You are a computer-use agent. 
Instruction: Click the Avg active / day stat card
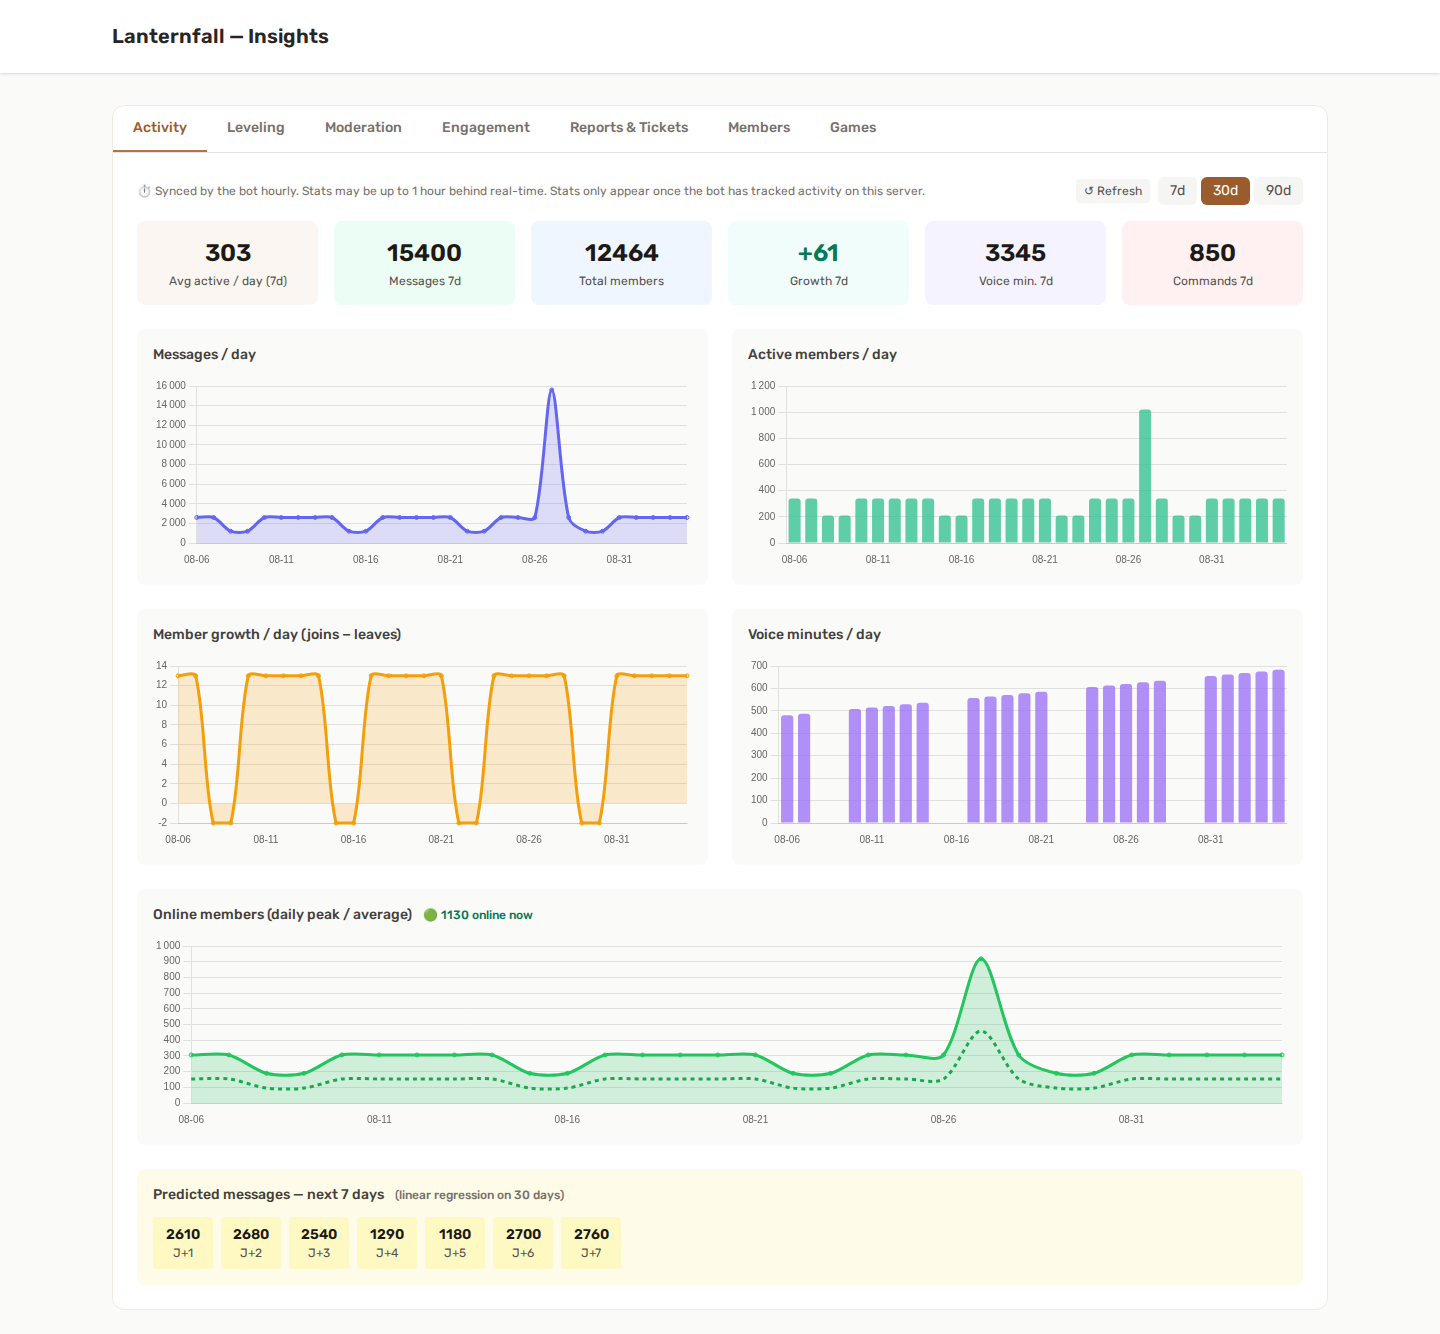click(x=228, y=263)
